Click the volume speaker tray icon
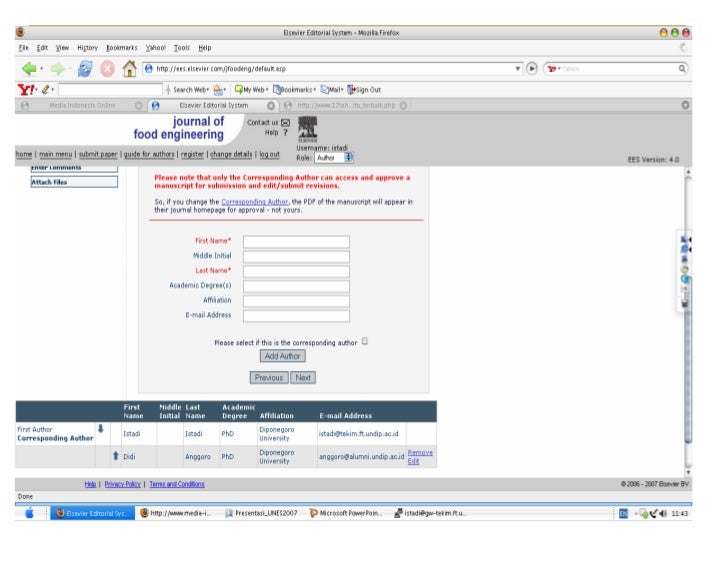728x563 pixels. 663,513
